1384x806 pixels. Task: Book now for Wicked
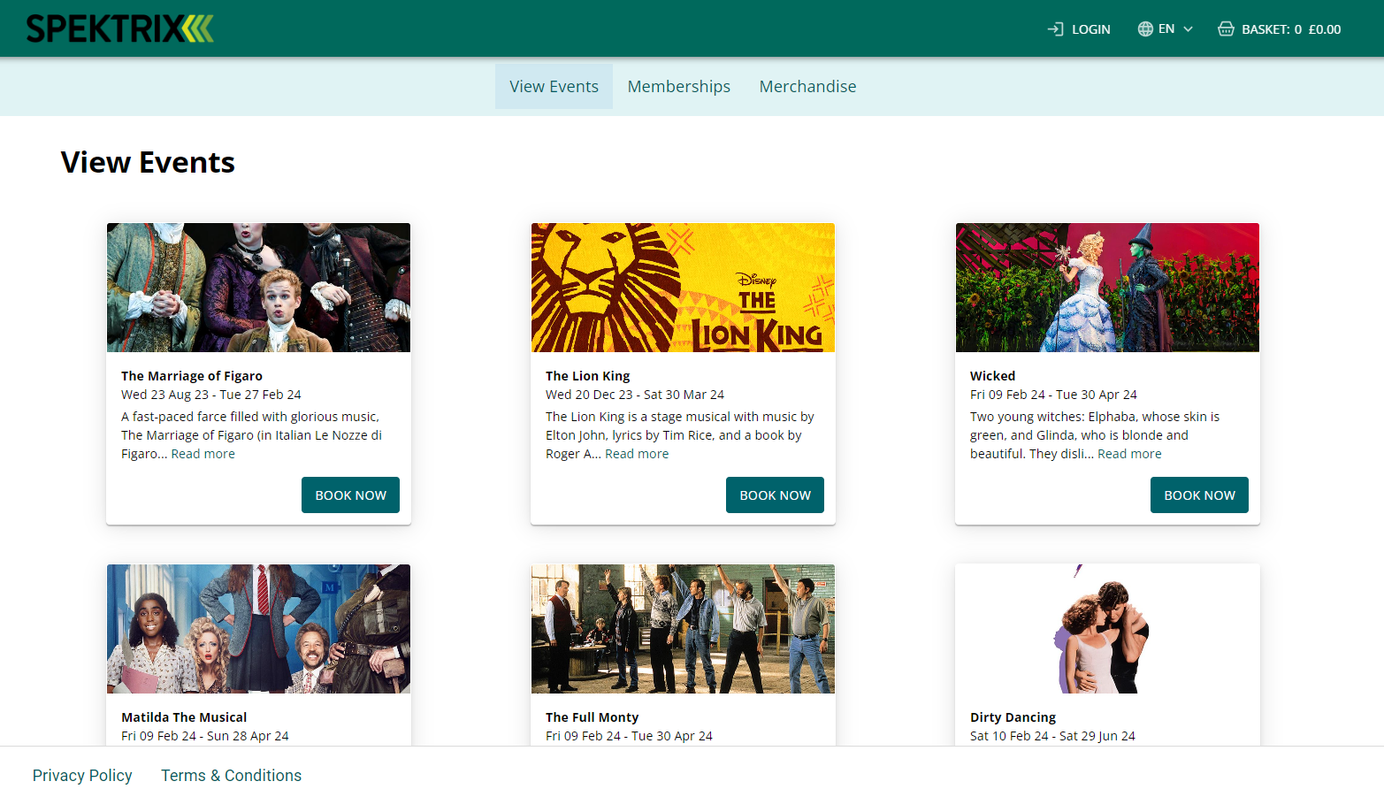click(1199, 495)
